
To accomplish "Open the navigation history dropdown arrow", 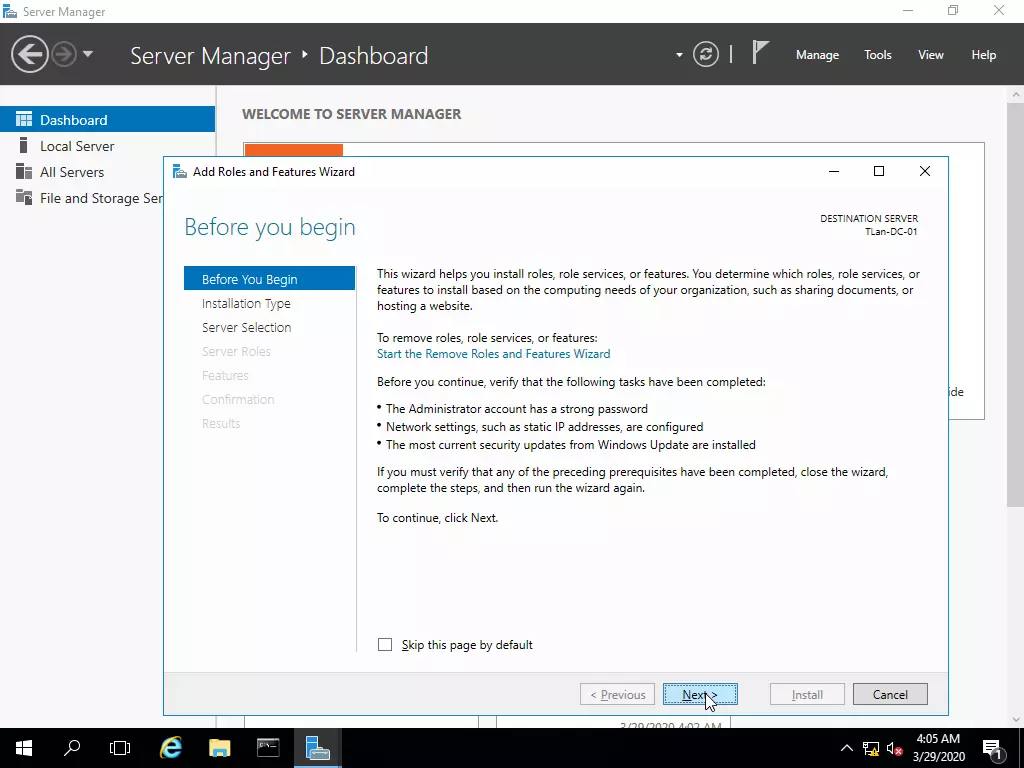I will click(x=88, y=54).
